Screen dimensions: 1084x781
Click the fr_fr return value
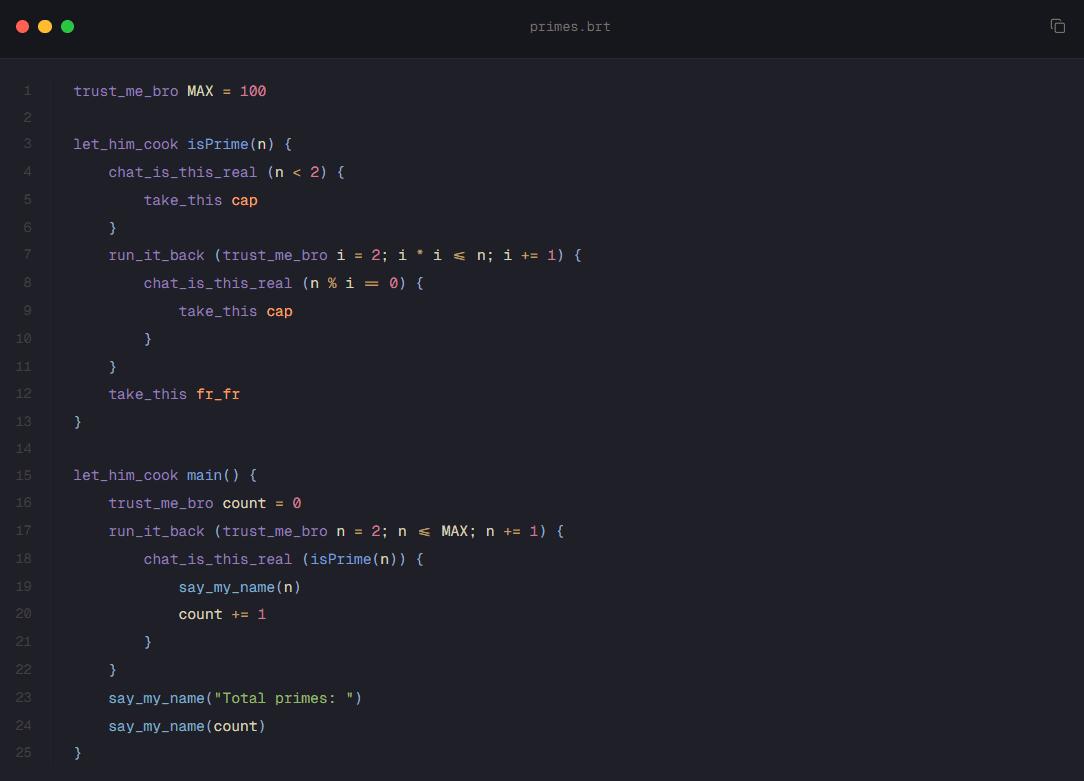coord(218,394)
